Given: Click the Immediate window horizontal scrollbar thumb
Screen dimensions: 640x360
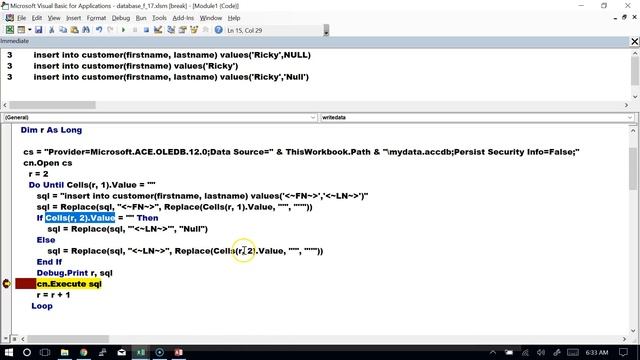Looking at the screenshot, I should pos(53,105).
